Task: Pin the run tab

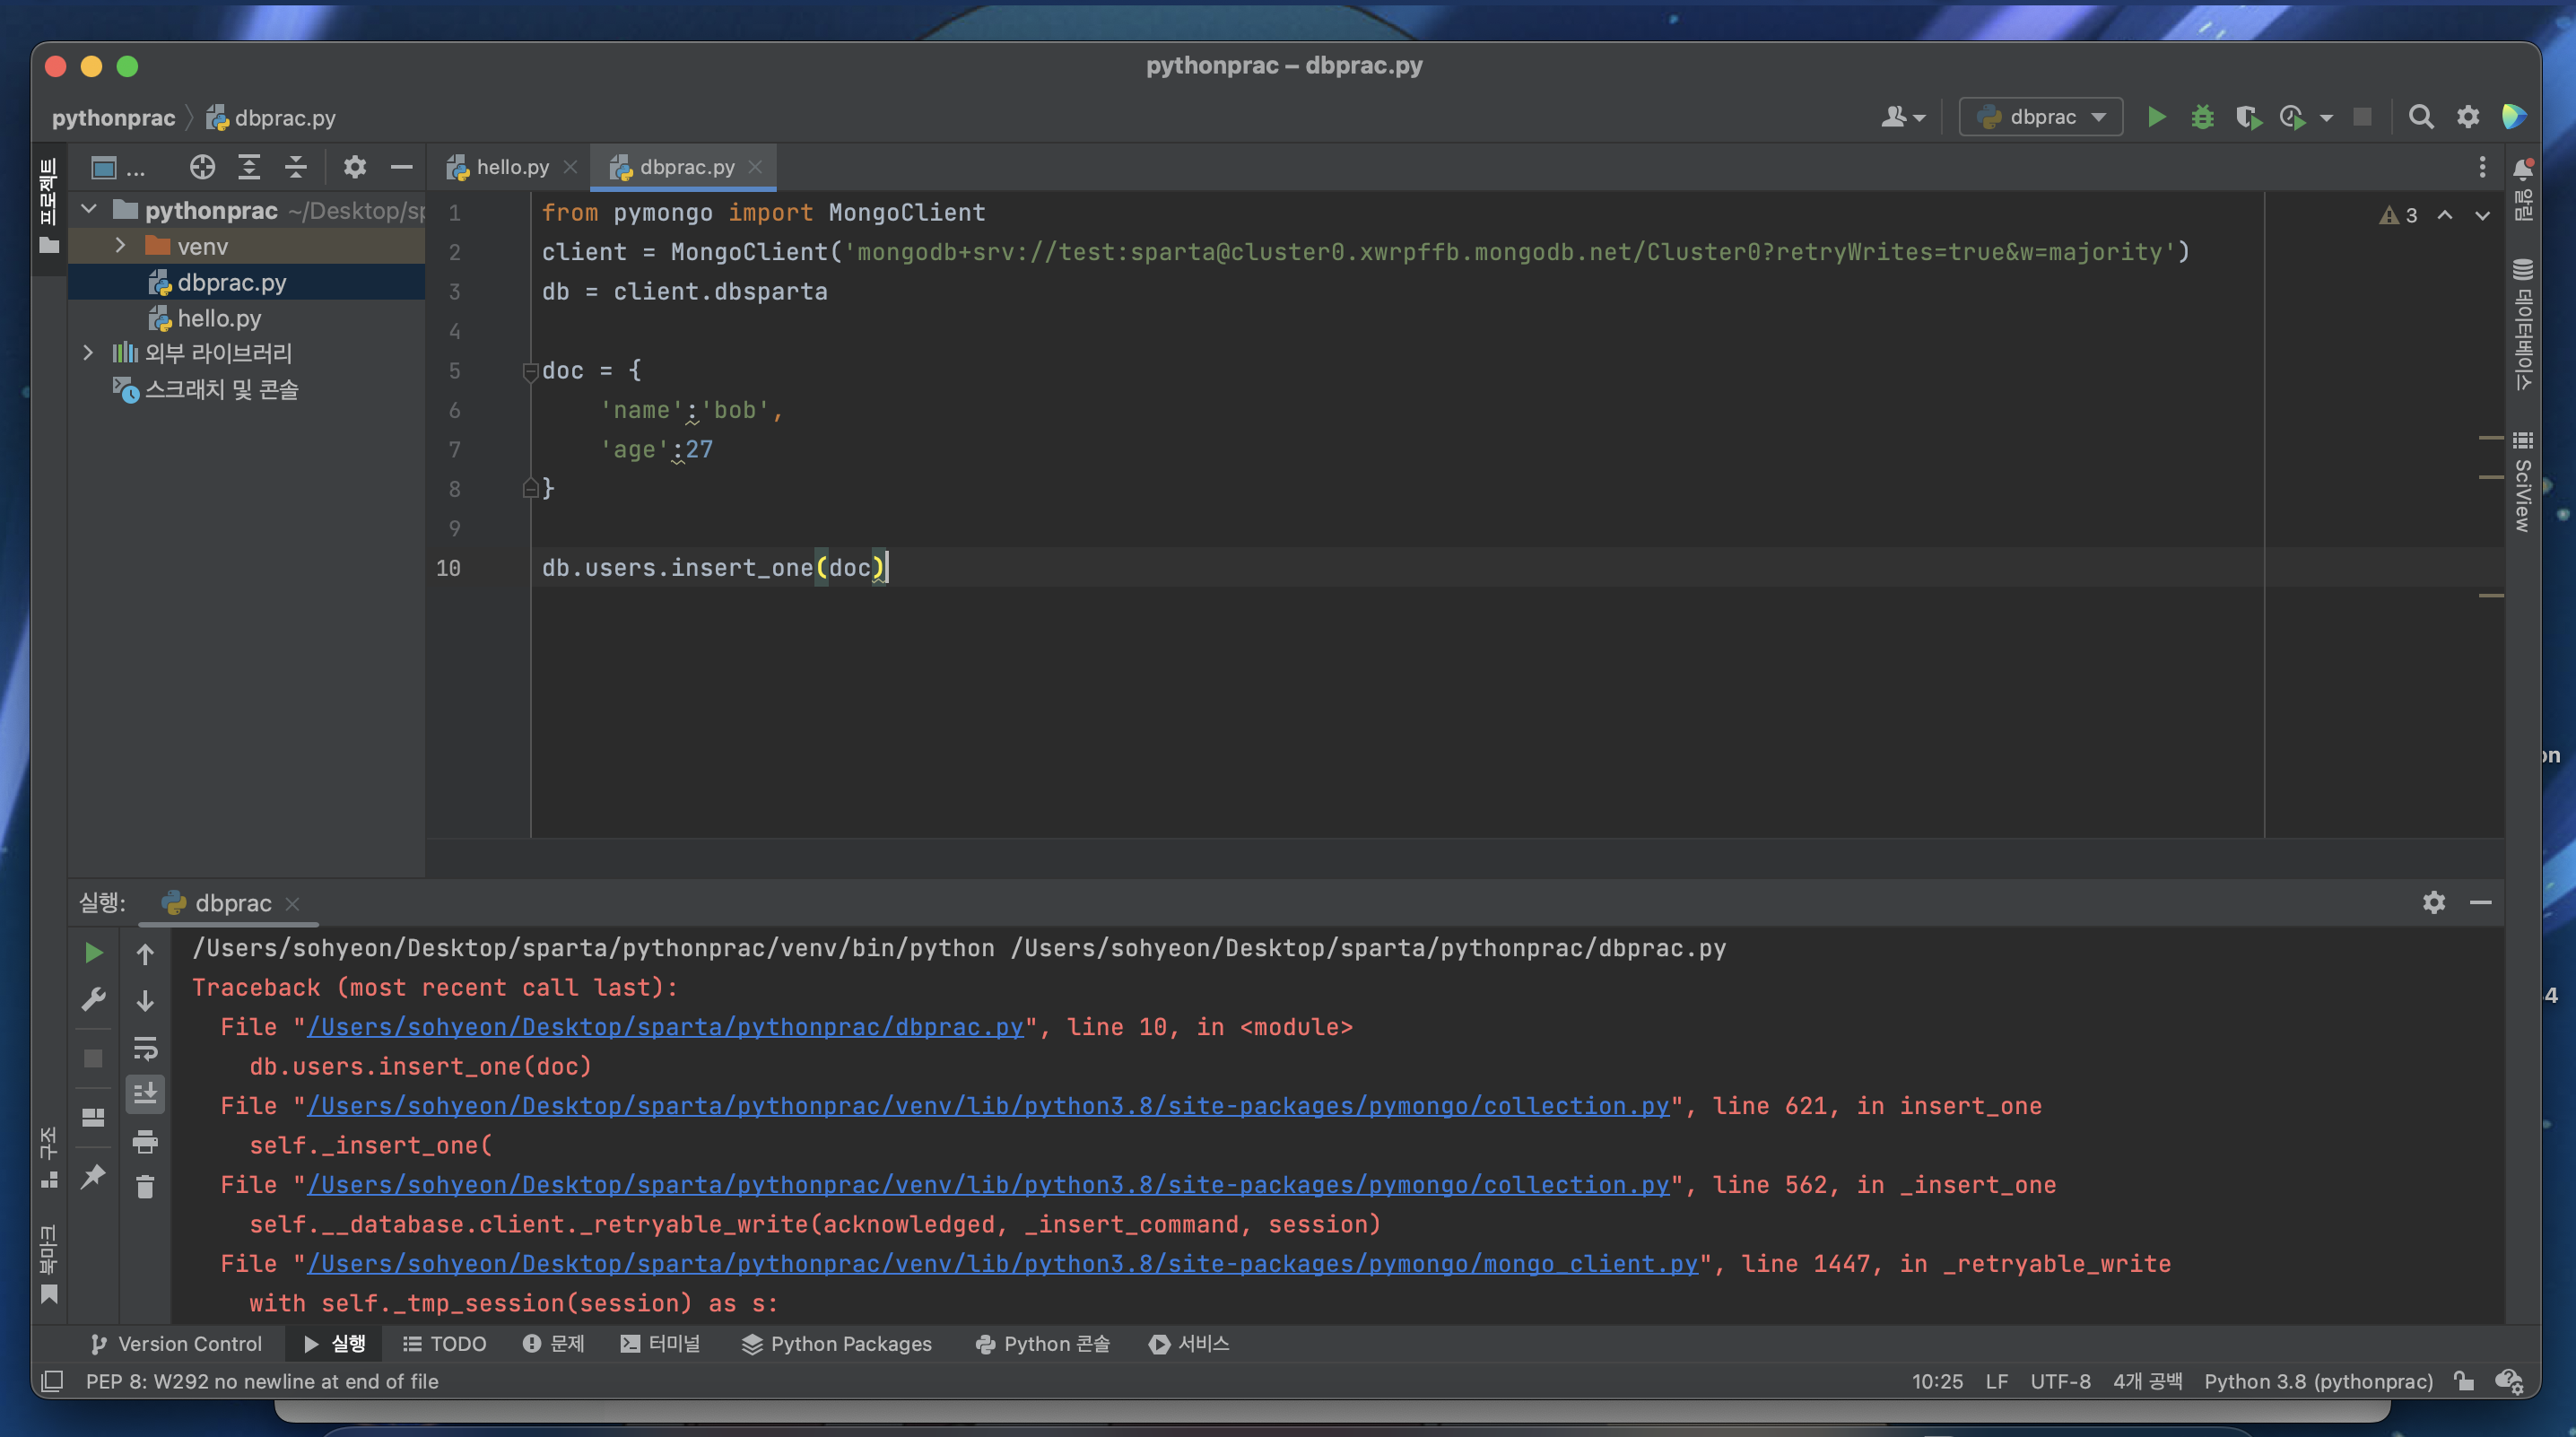Action: click(x=93, y=1176)
